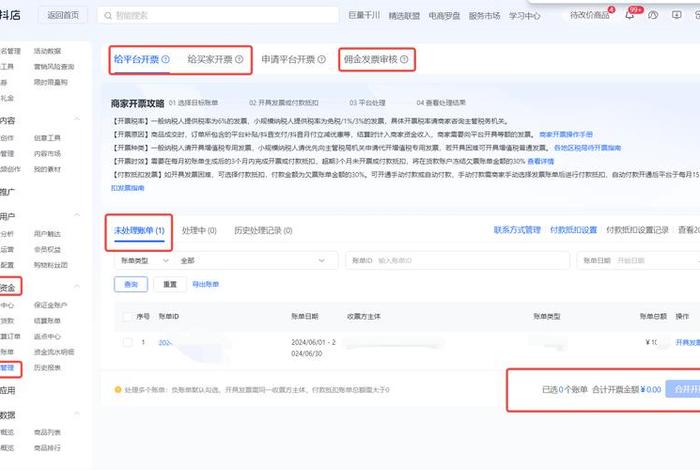Screen dimensions: 700x470
Task: Select the 处理中 (0) tab
Action: (x=199, y=230)
